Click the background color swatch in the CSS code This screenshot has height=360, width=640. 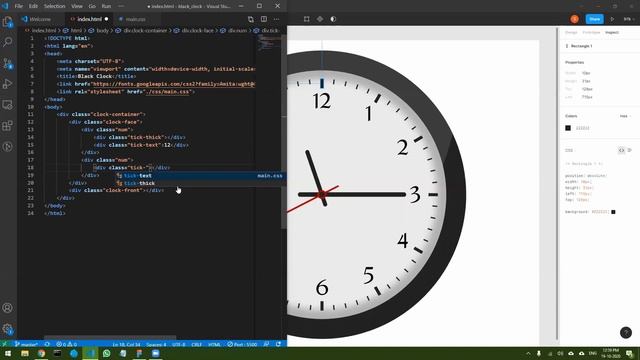pyautogui.click(x=613, y=212)
